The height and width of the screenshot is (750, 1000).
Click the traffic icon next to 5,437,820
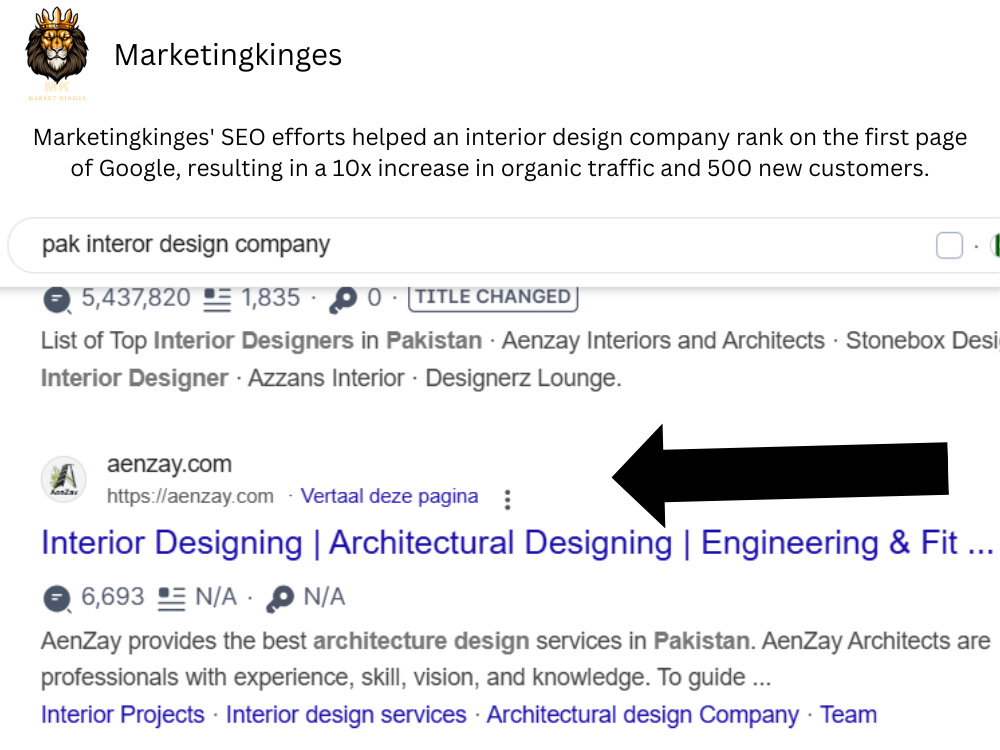57,300
